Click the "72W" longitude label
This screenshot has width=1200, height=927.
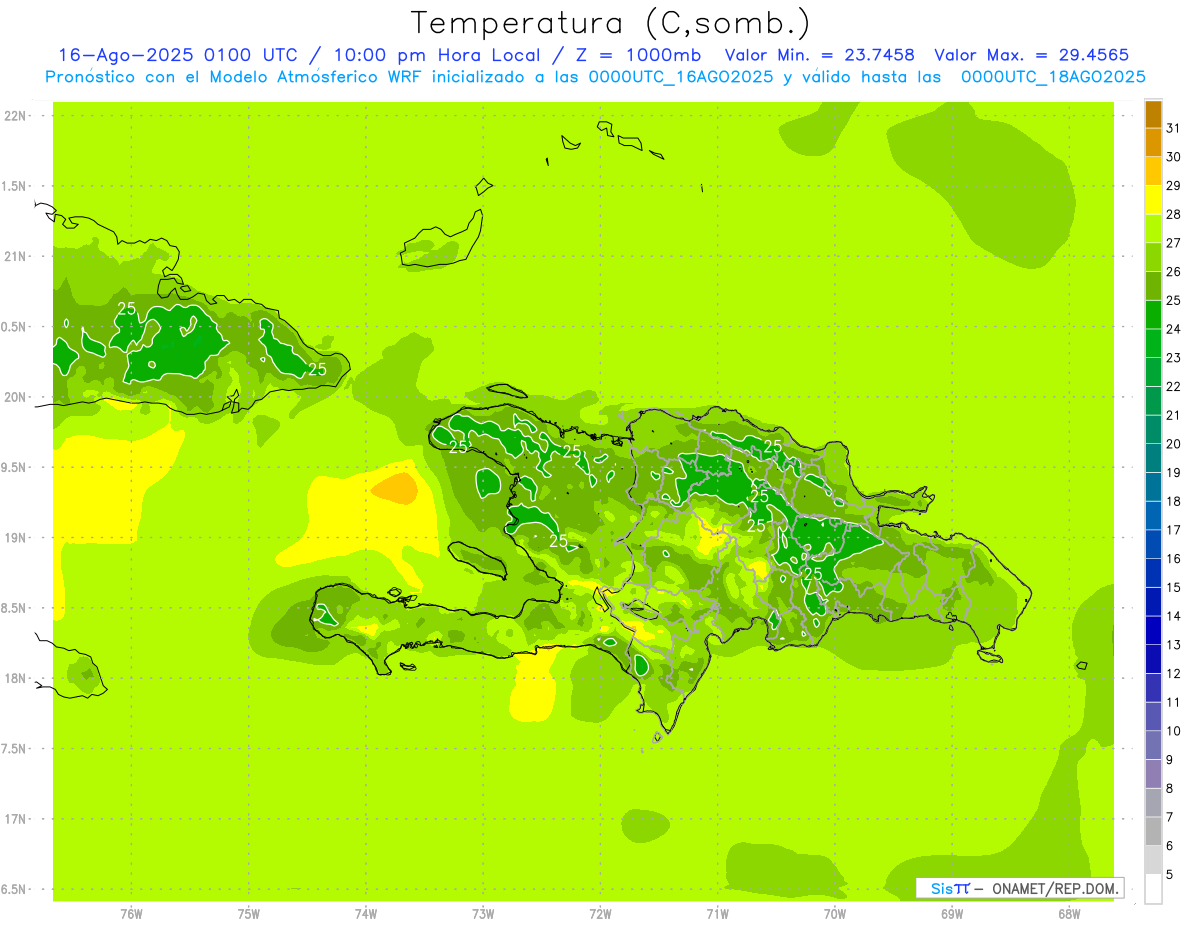600,913
